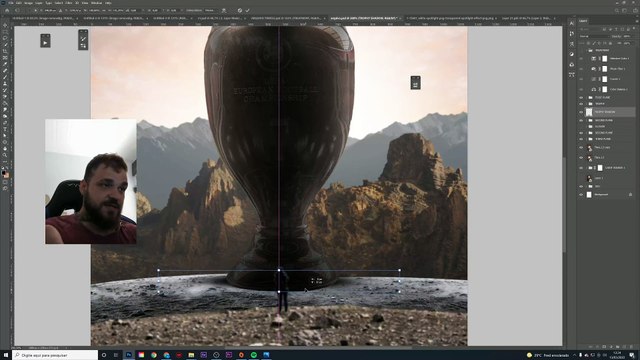Expand the TROPHY folder
Image resolution: width=640 pixels, height=360 pixels.
[587, 104]
